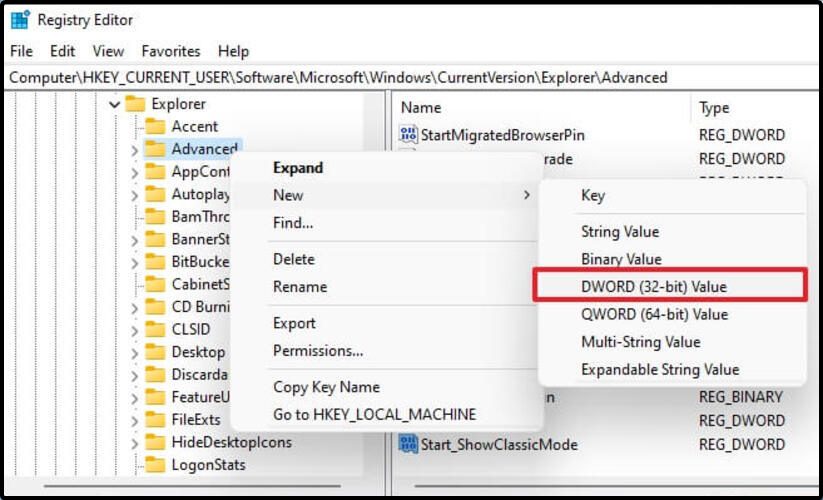Viewport: 823px width, 500px height.
Task: Expand the BitBucket key chevron
Action: pos(134,263)
